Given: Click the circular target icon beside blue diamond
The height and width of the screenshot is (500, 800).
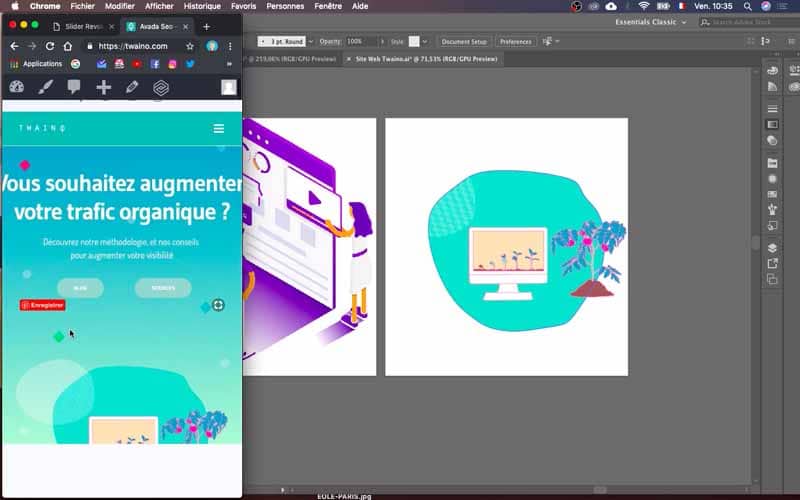Looking at the screenshot, I should coord(218,305).
